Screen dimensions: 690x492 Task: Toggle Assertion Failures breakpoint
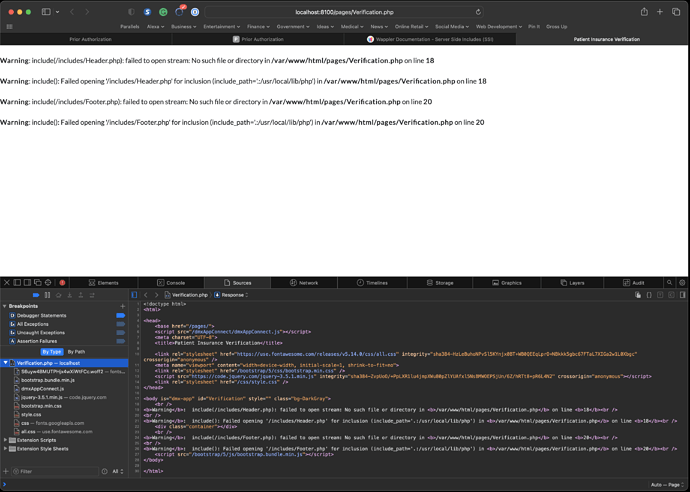120,341
